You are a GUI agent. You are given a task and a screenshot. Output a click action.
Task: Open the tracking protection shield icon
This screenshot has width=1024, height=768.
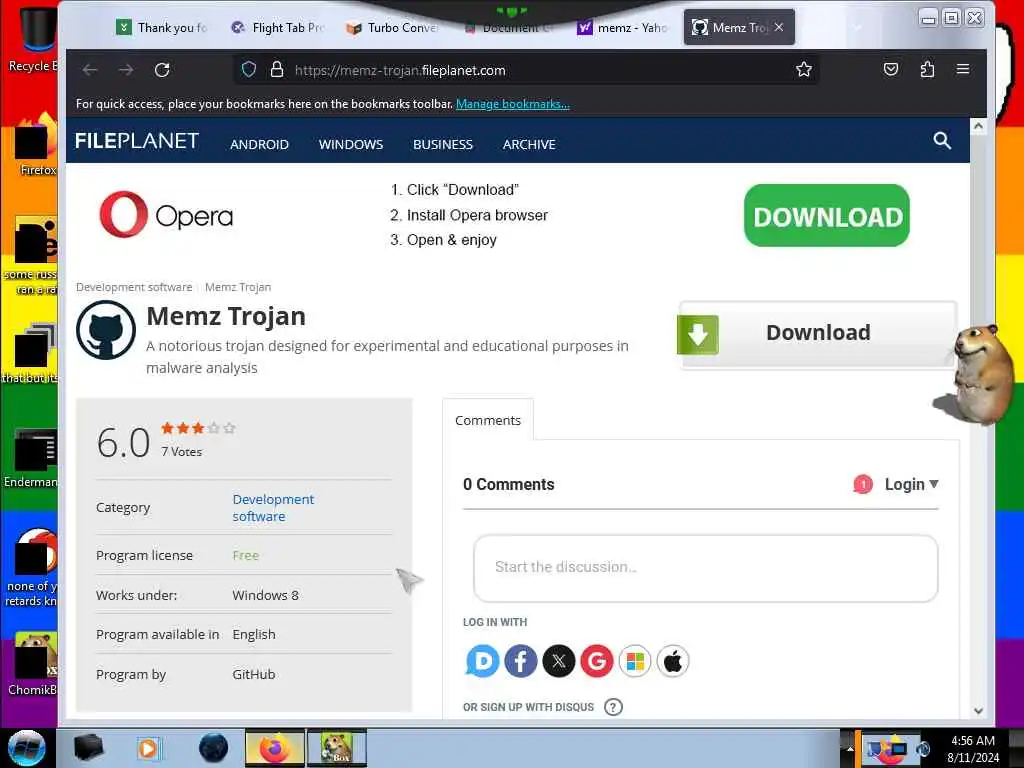pyautogui.click(x=249, y=69)
